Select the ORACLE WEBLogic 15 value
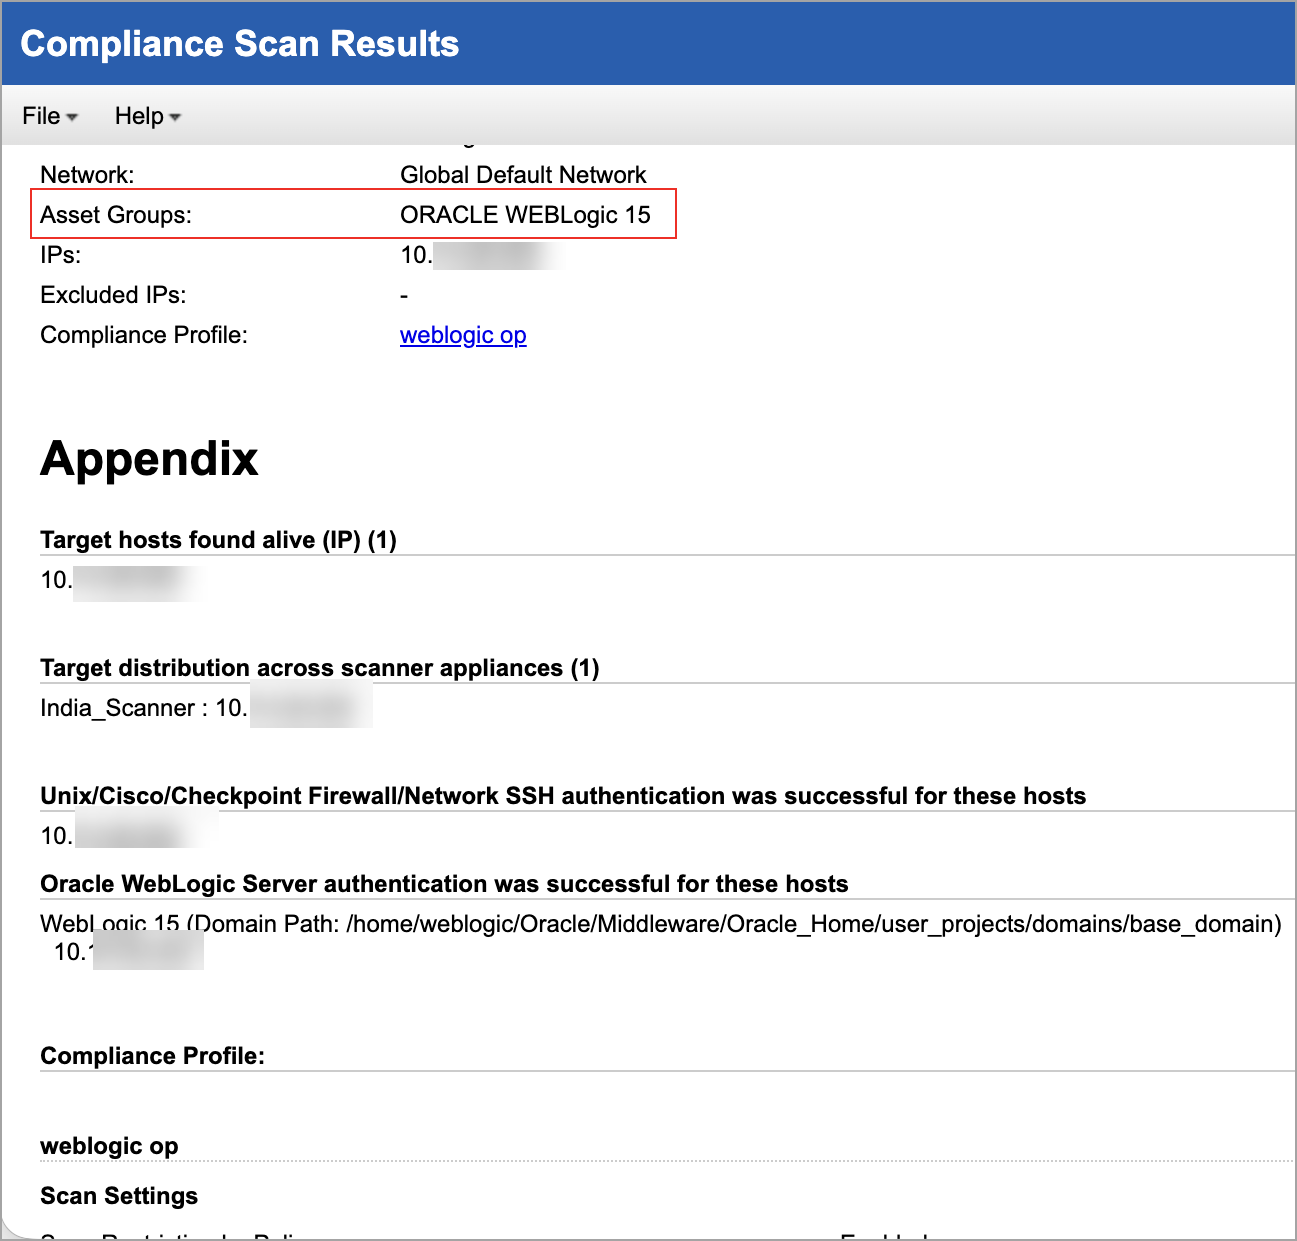1297x1241 pixels. pyautogui.click(x=525, y=215)
